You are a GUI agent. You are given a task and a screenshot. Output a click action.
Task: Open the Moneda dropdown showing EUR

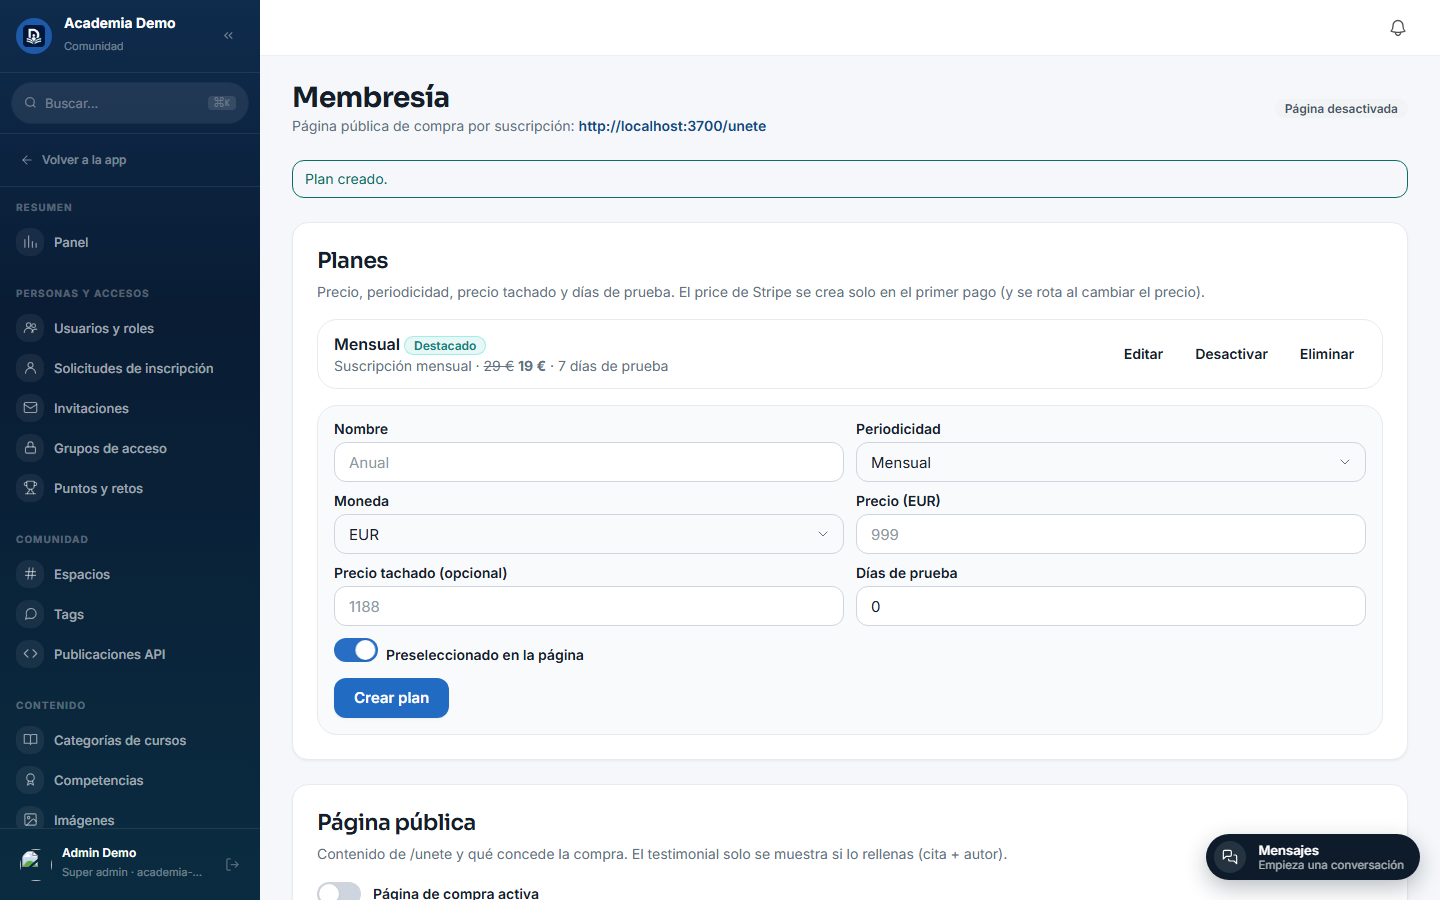(588, 534)
